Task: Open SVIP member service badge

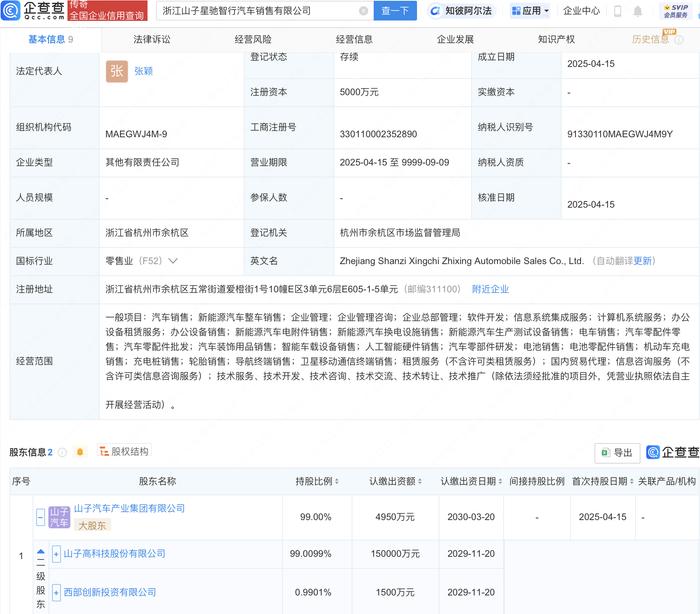Action: point(675,11)
